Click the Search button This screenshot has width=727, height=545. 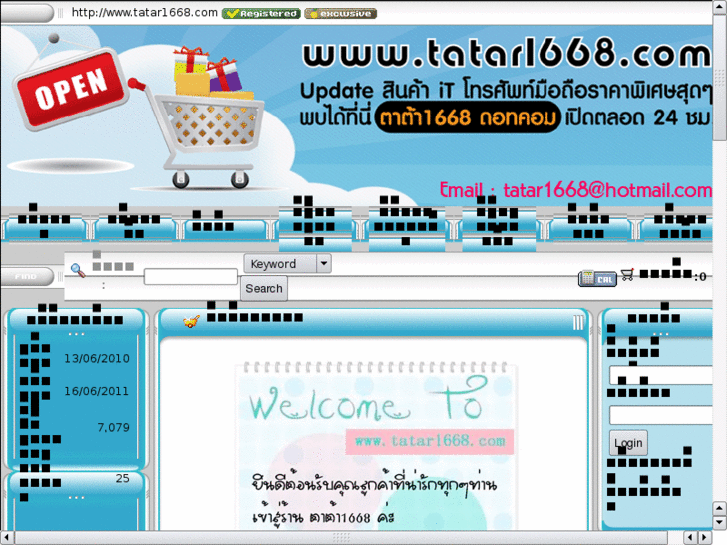(264, 289)
